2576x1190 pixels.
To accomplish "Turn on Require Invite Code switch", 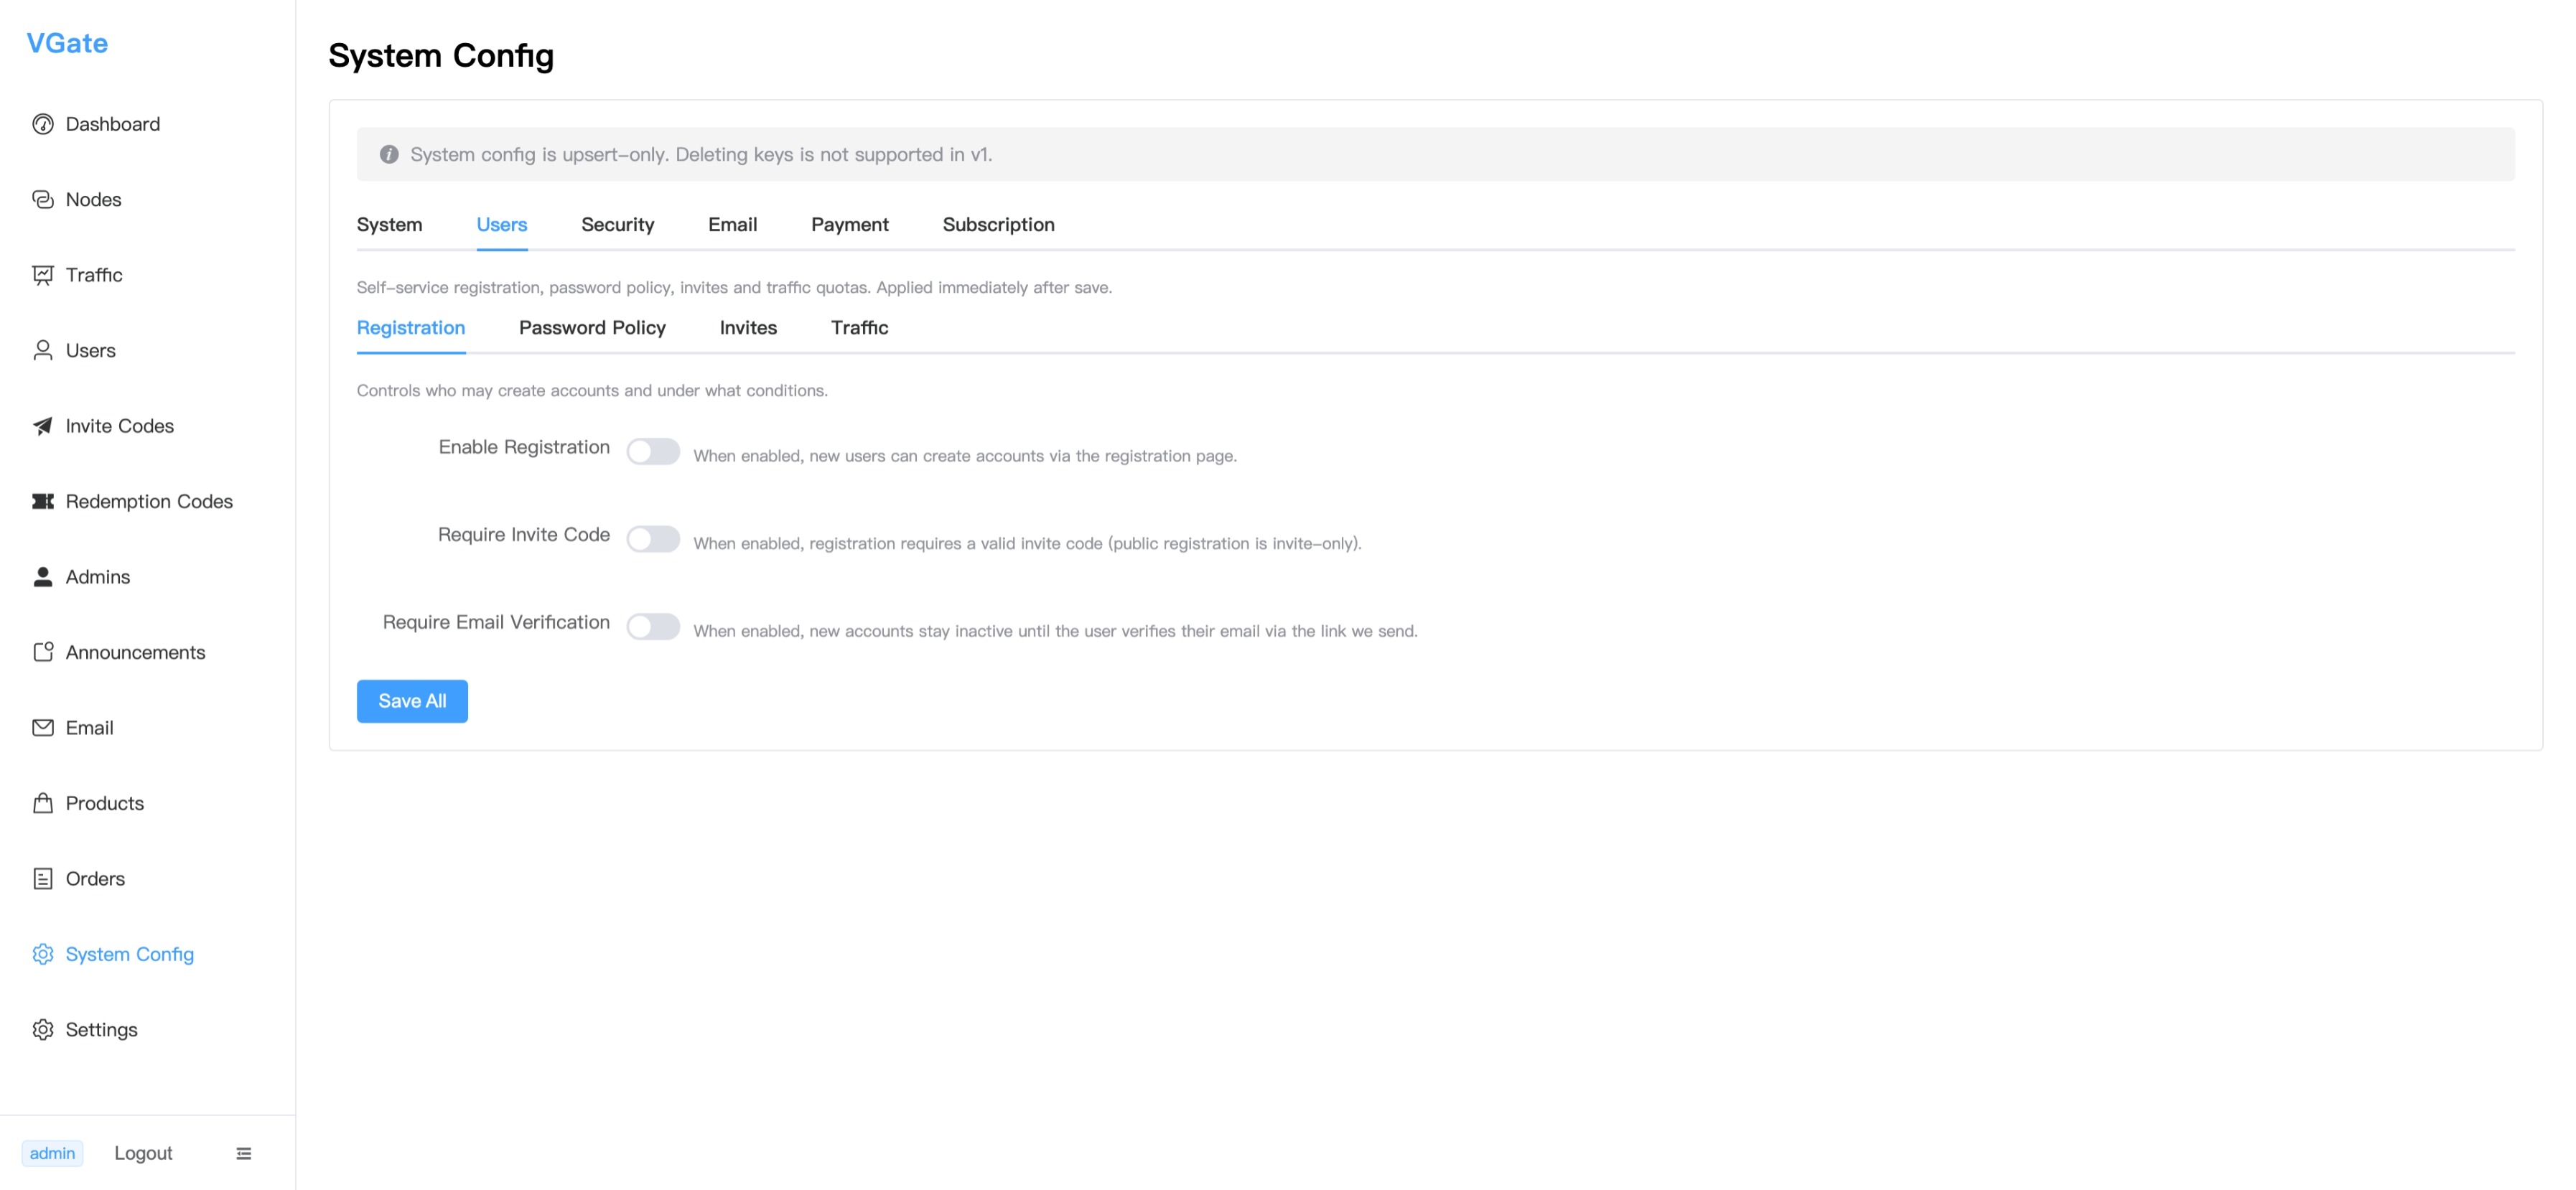I will [653, 539].
